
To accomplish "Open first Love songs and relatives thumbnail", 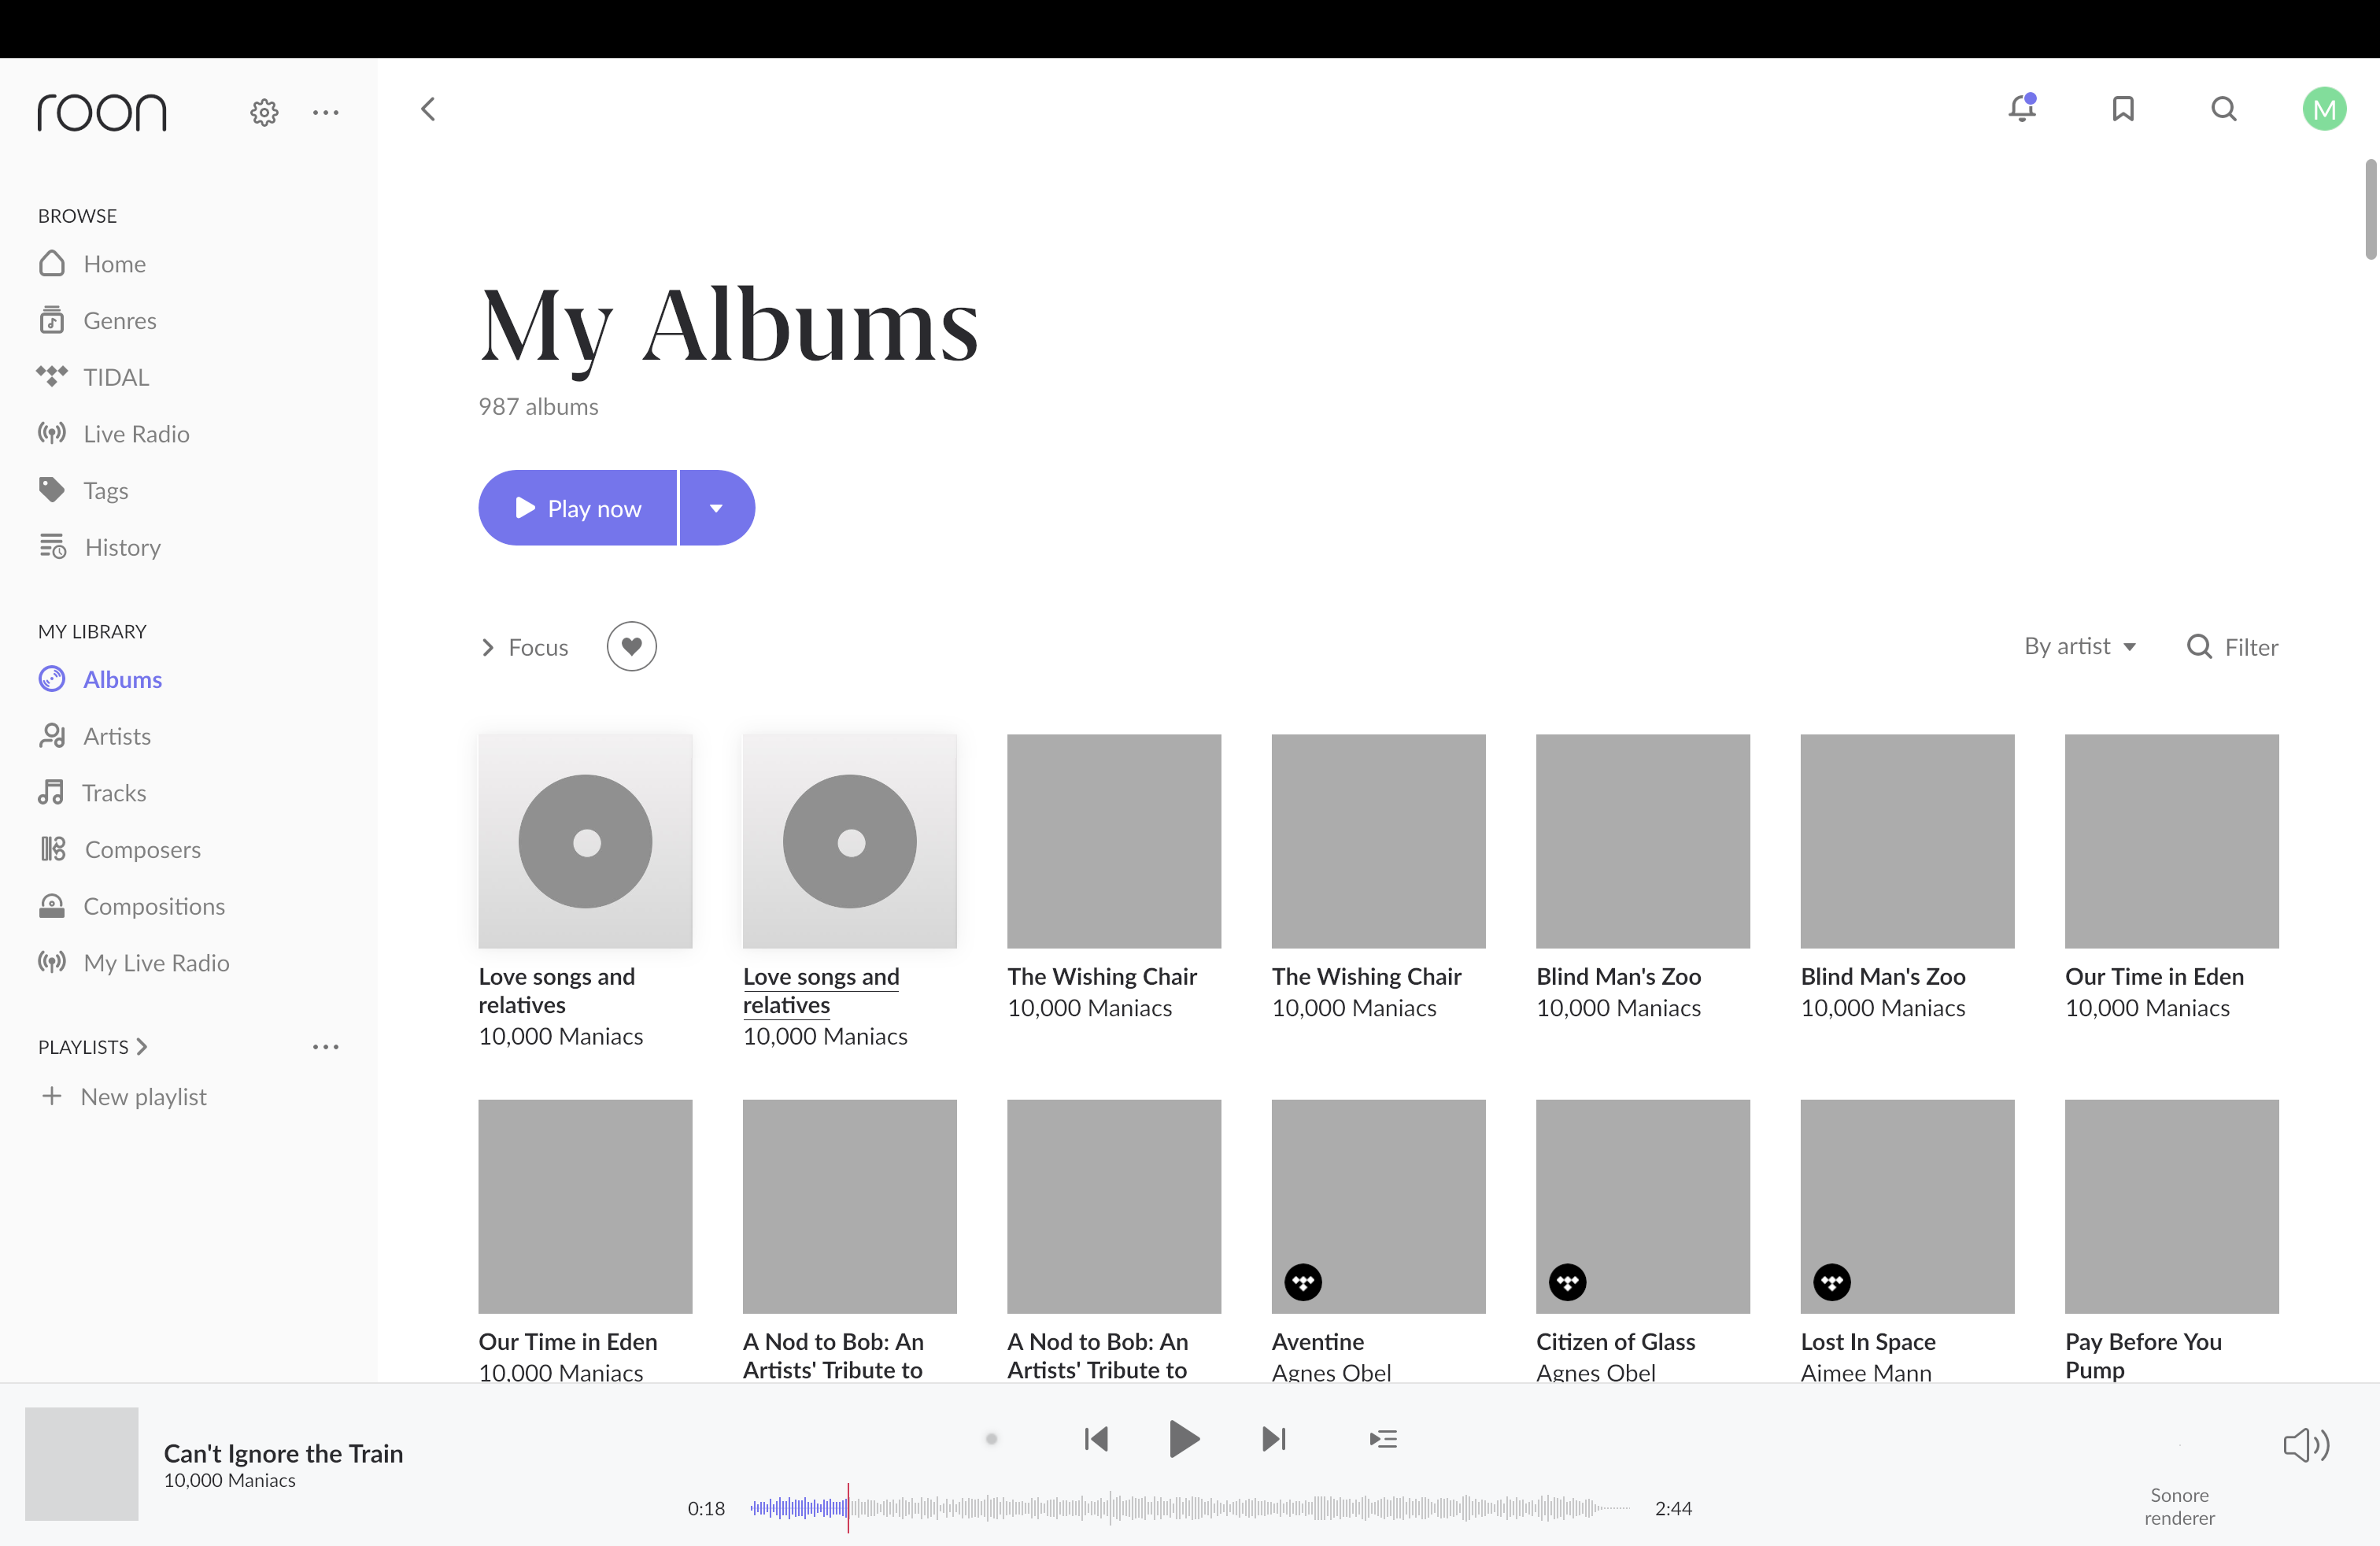I will (x=585, y=841).
